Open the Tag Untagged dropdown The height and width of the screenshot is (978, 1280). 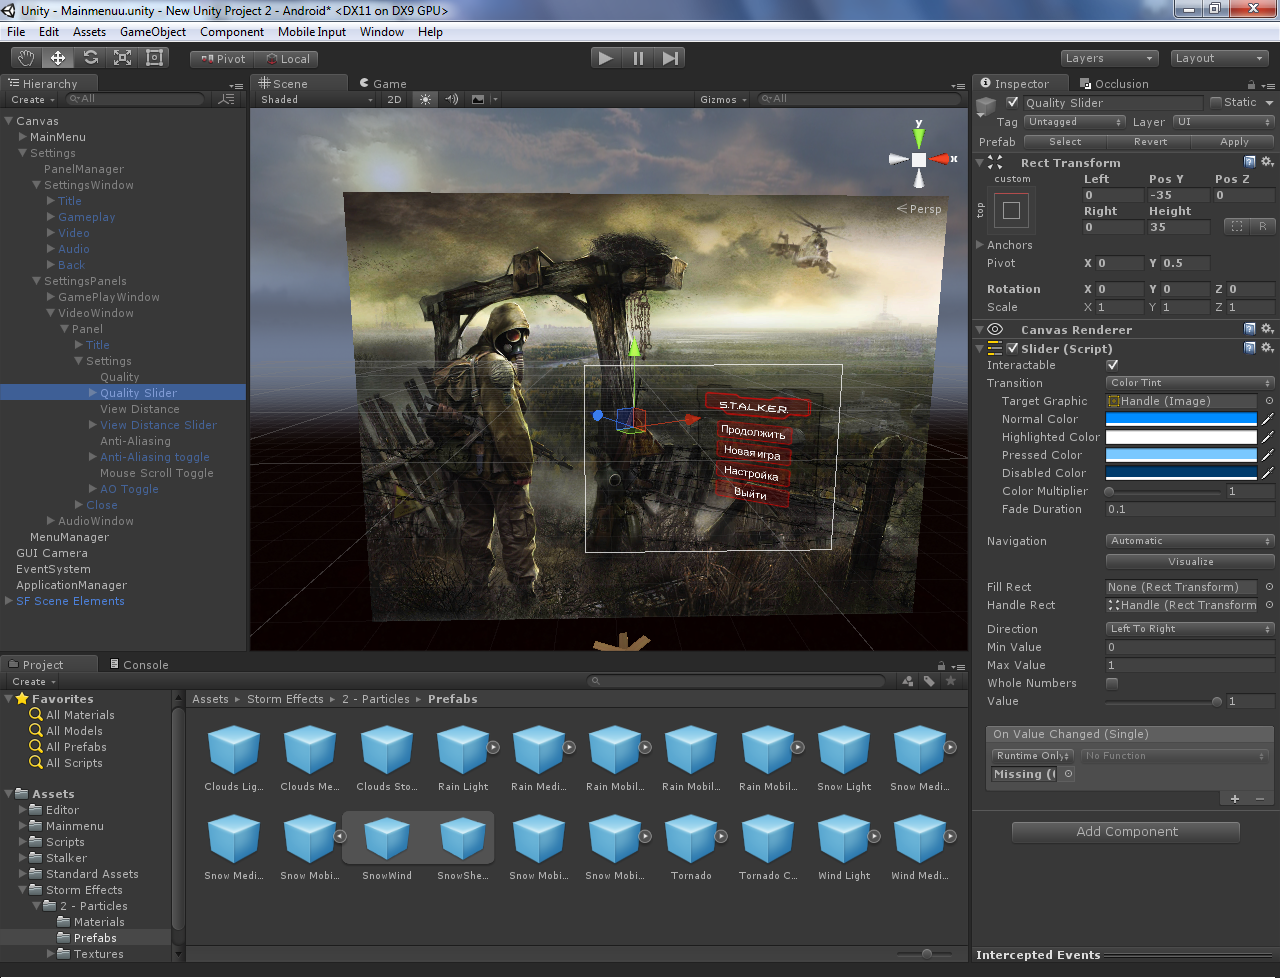pos(1075,122)
